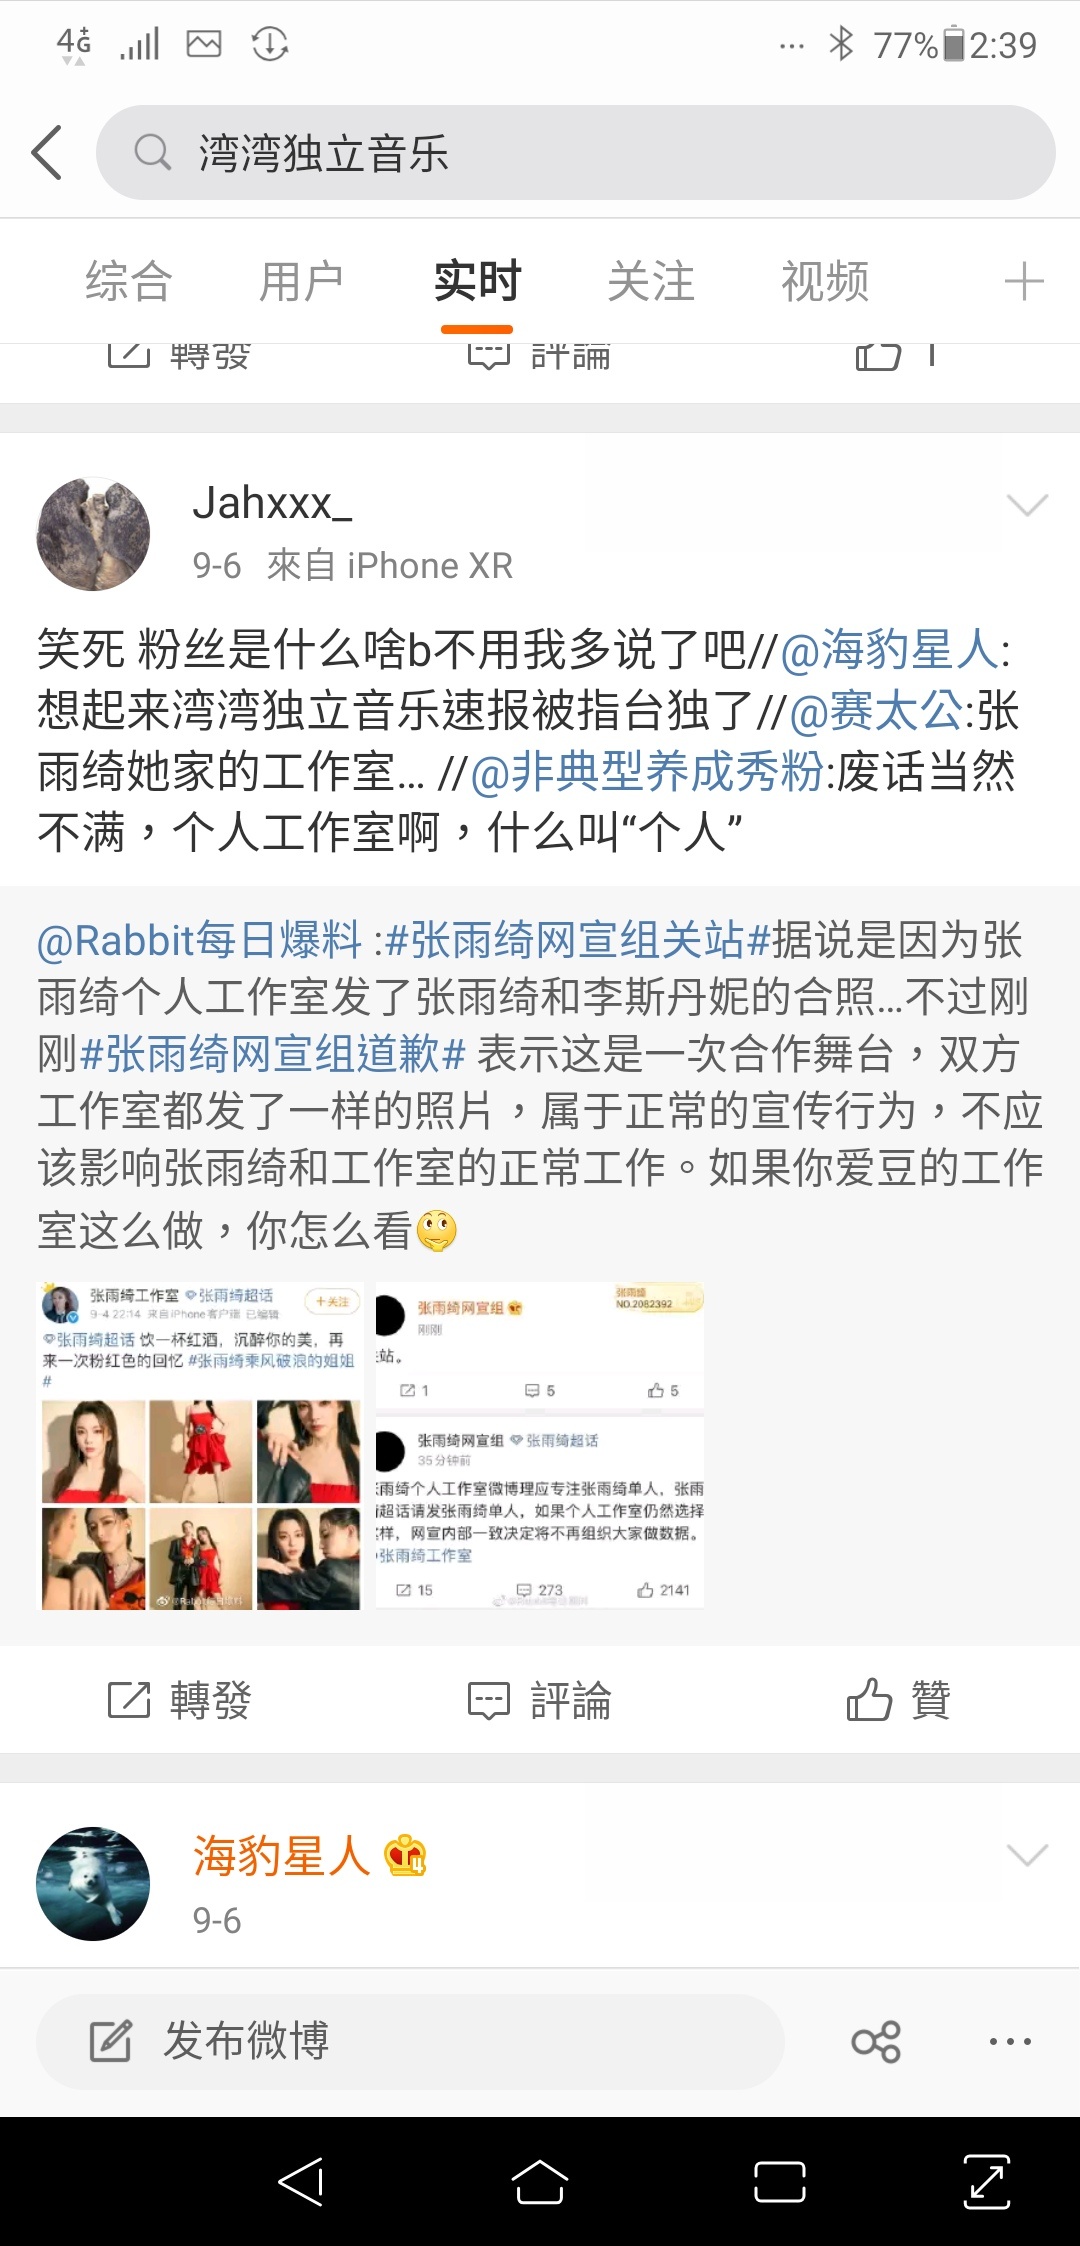The width and height of the screenshot is (1080, 2246).
Task: Open the #张雨绮网宣组关站# hashtag link
Action: click(578, 940)
